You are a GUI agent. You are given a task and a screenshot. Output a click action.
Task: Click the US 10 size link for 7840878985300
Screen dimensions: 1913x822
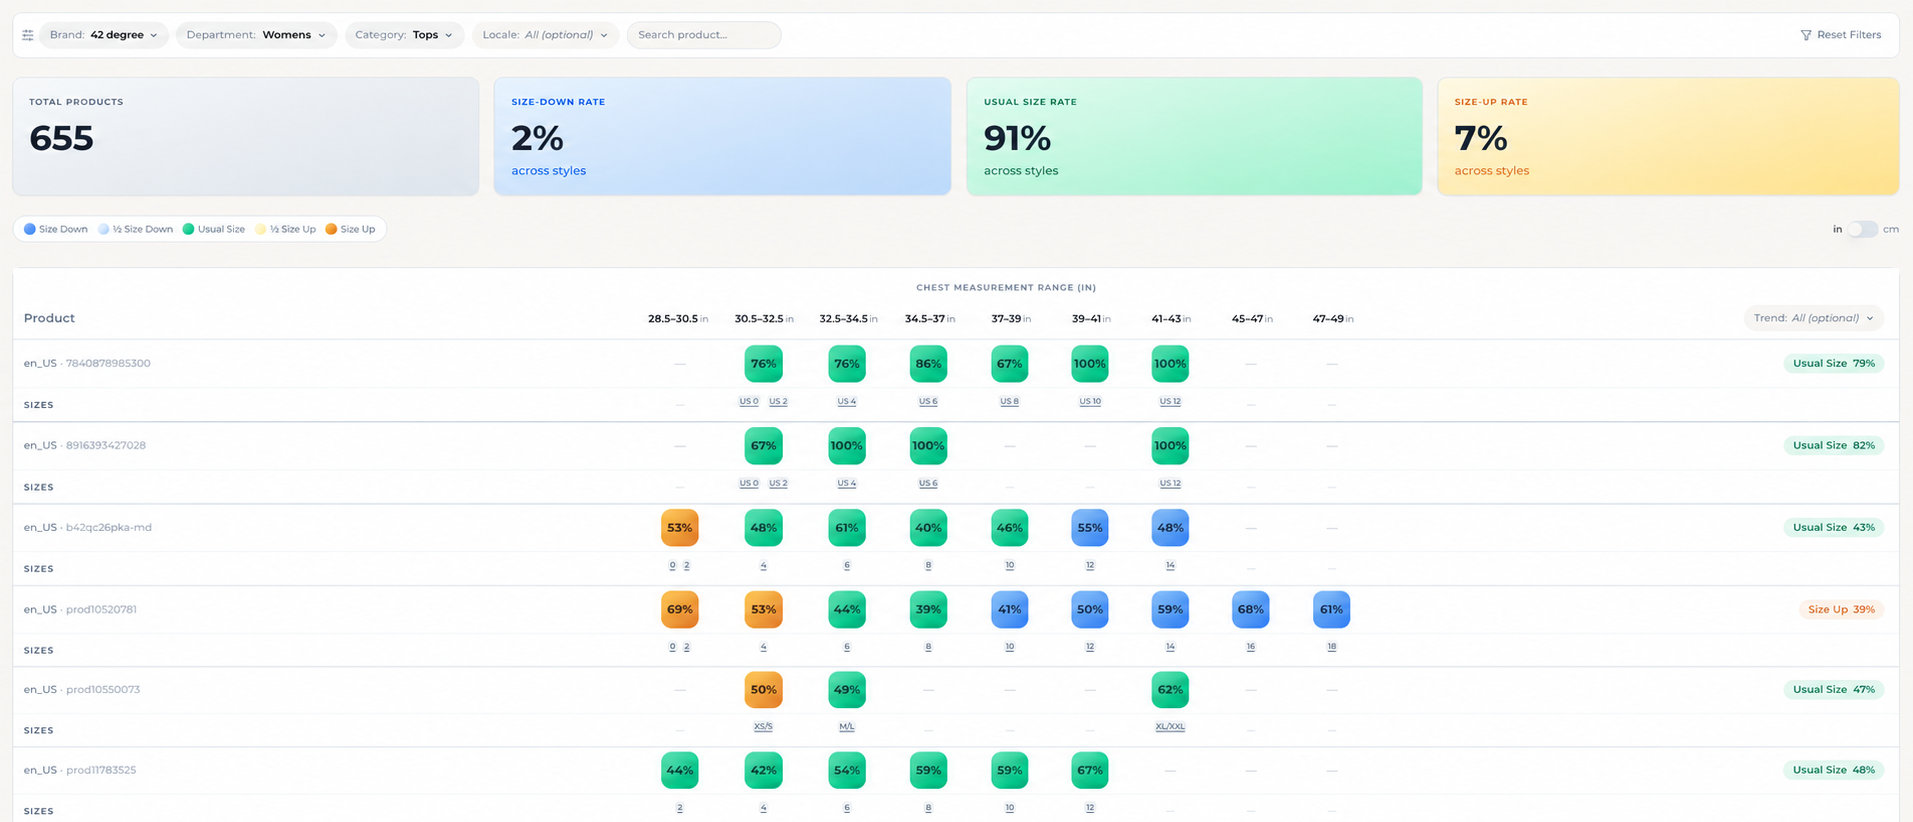point(1090,402)
